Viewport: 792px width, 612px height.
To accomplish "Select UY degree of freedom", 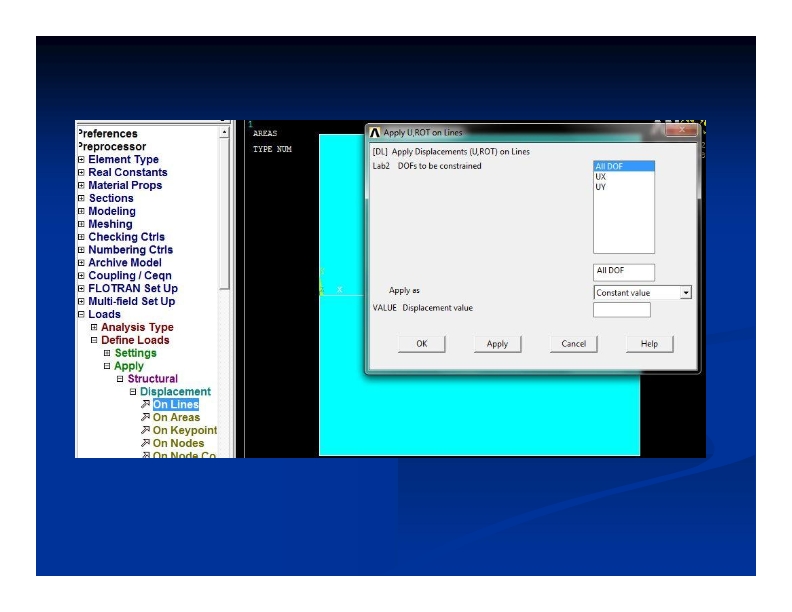I will (601, 186).
